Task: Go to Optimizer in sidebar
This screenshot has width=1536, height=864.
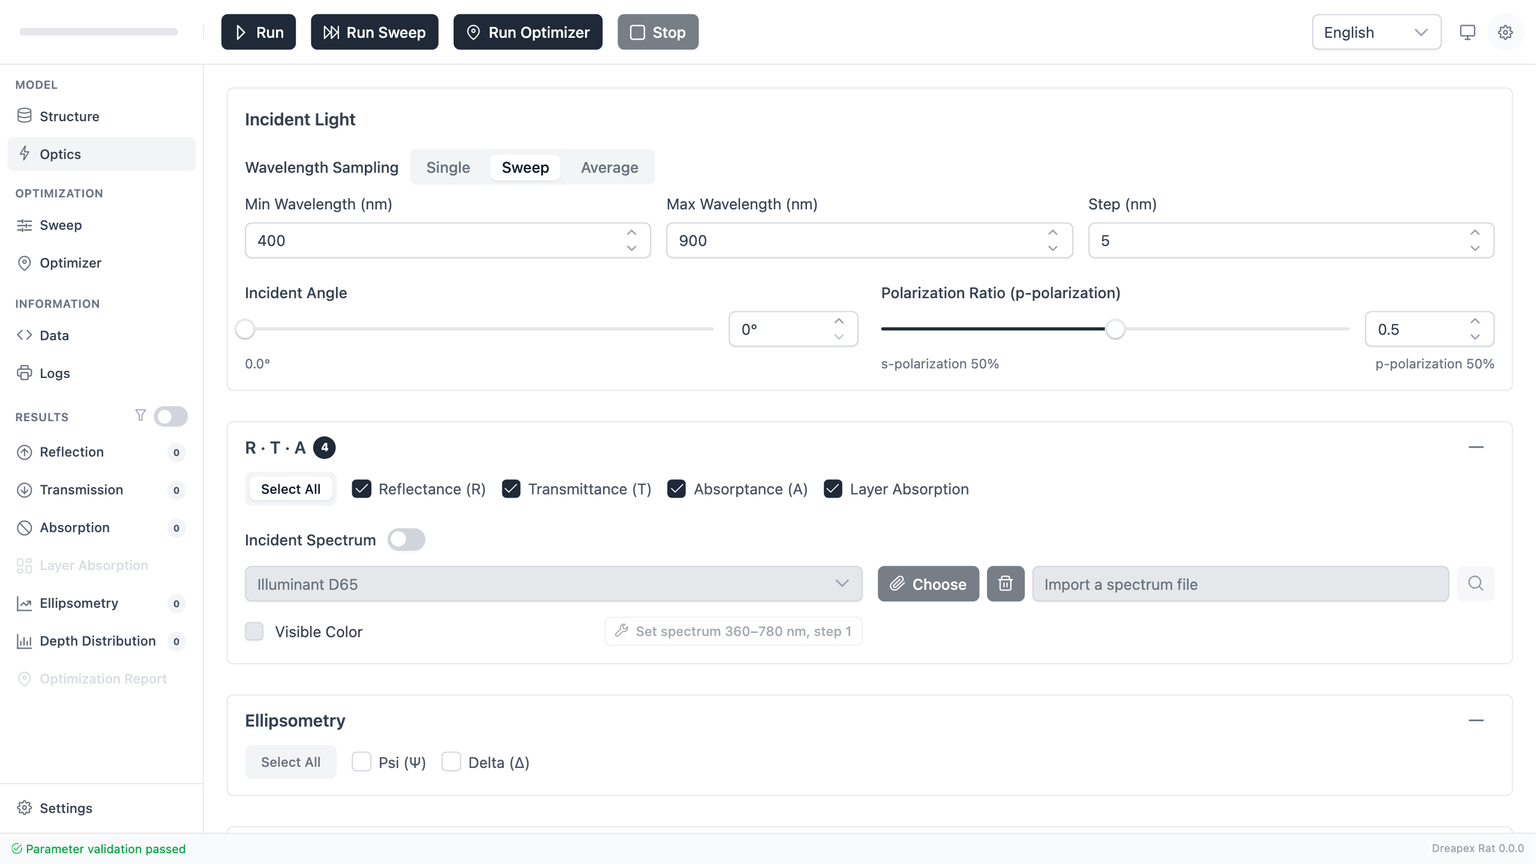Action: tap(70, 263)
